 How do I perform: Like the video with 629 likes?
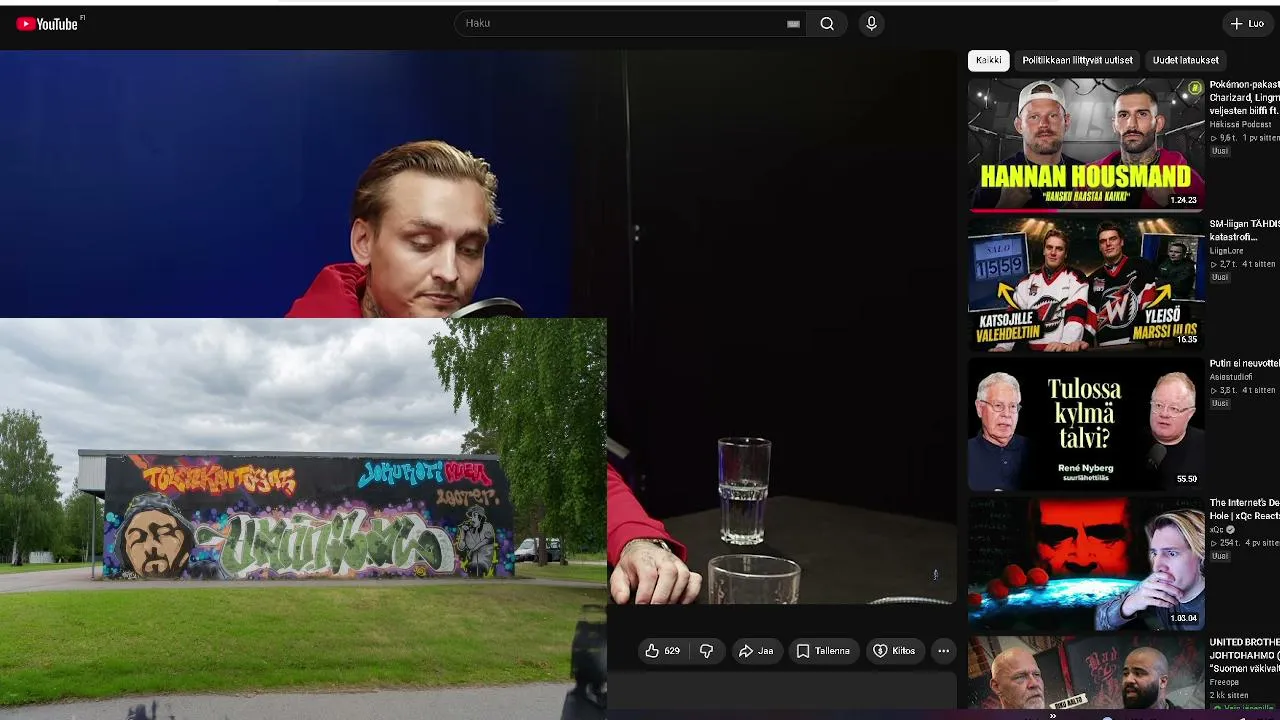[662, 651]
